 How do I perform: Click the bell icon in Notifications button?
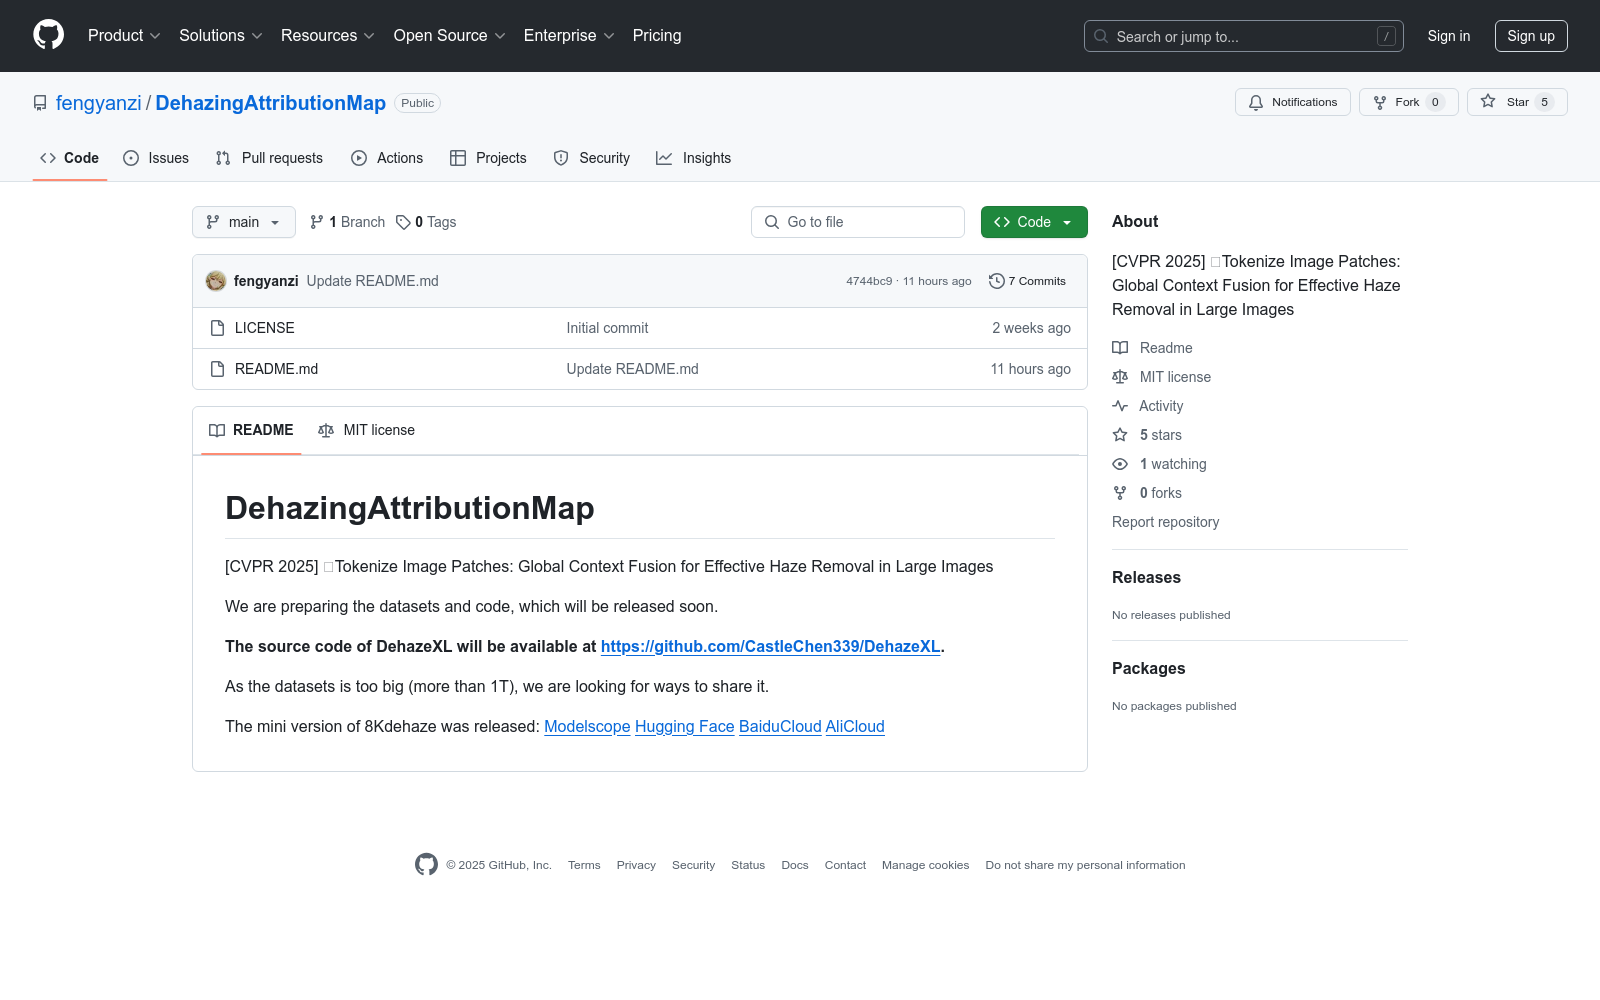[1256, 102]
